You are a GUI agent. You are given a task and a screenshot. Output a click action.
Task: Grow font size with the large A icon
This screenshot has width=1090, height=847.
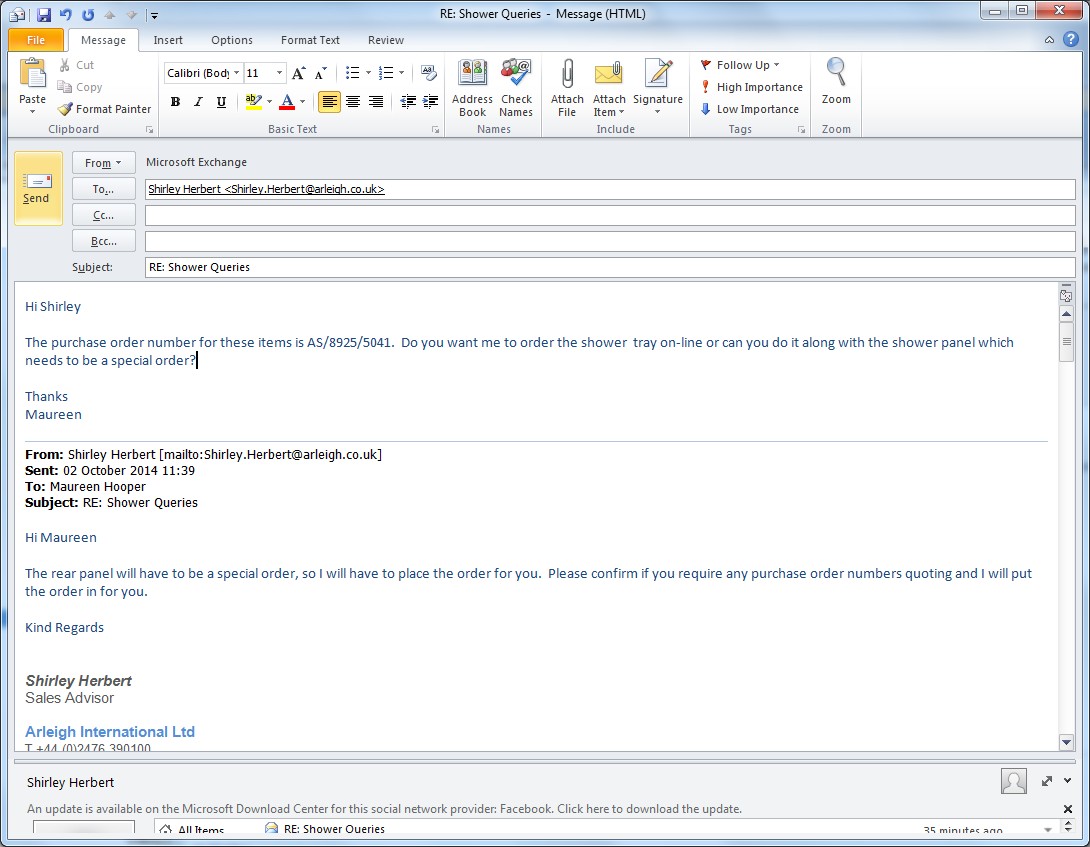pos(298,73)
